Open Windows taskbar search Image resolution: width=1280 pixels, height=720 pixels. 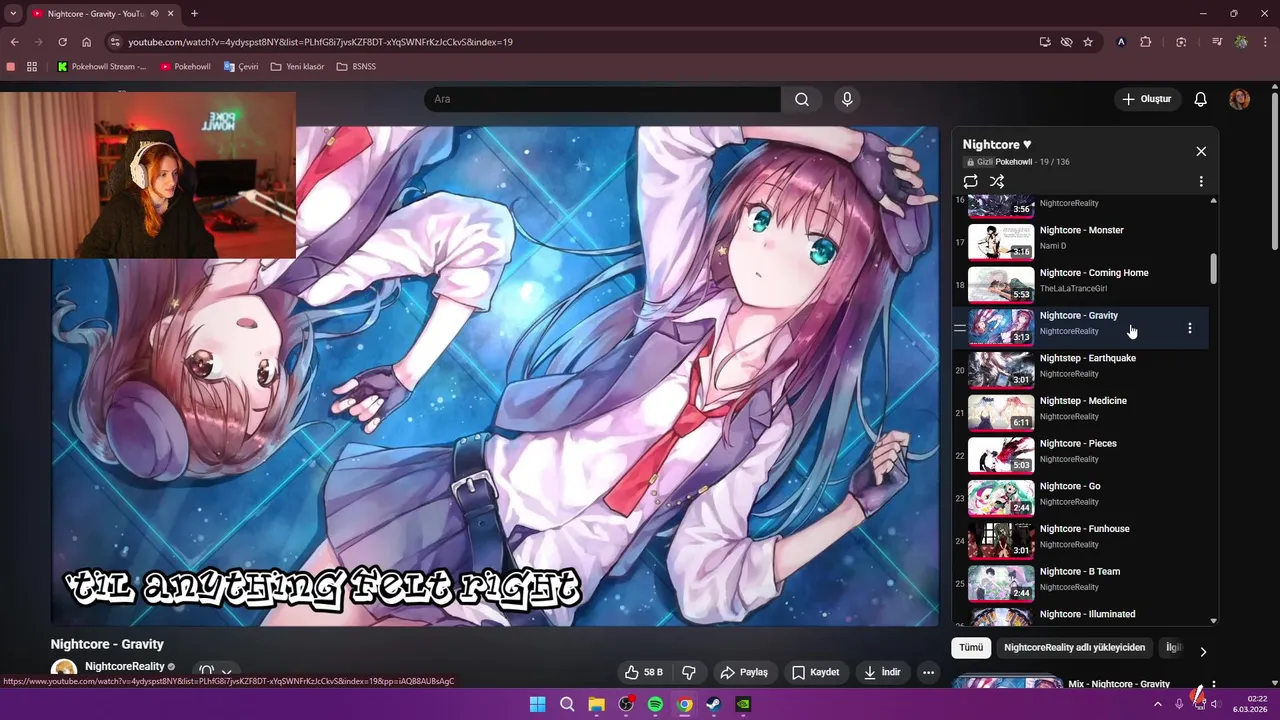click(567, 704)
